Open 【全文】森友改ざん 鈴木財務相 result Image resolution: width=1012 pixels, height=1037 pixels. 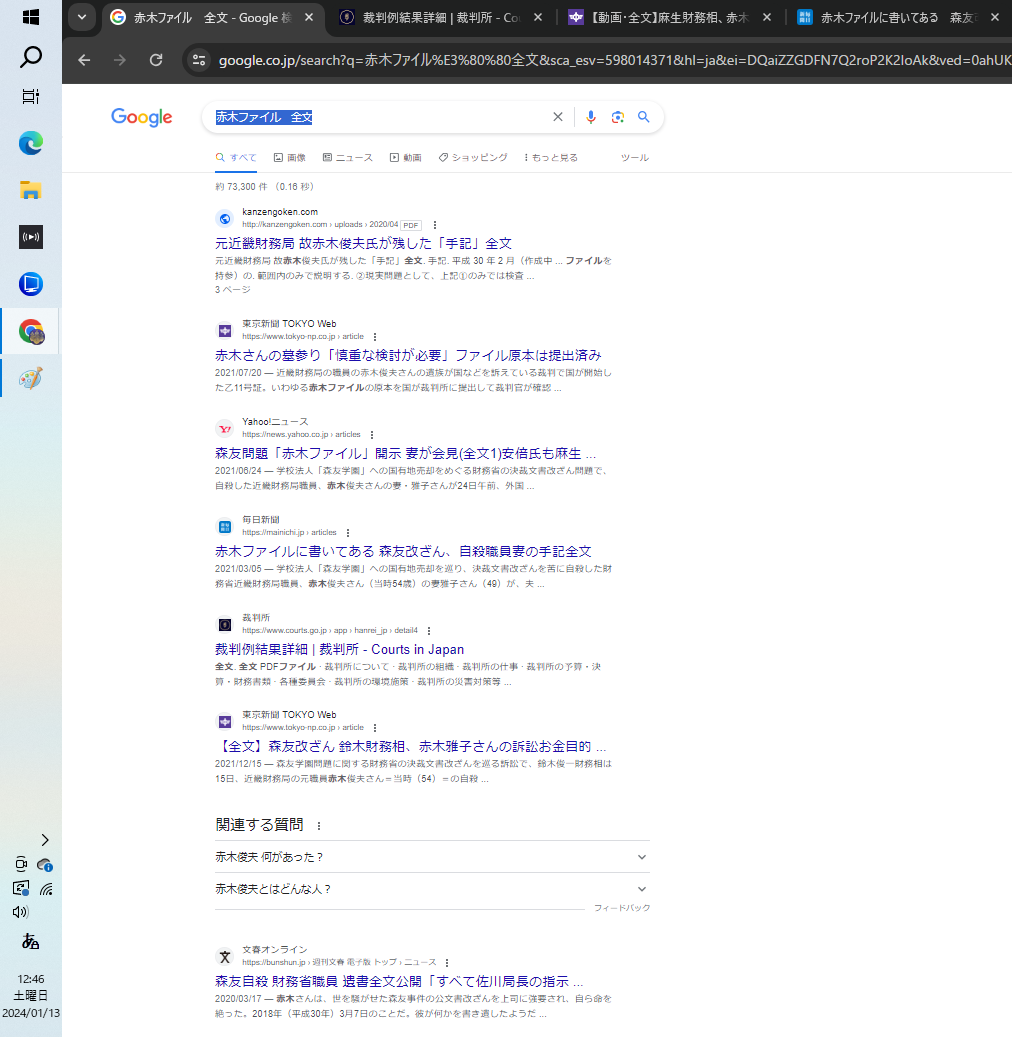click(410, 747)
